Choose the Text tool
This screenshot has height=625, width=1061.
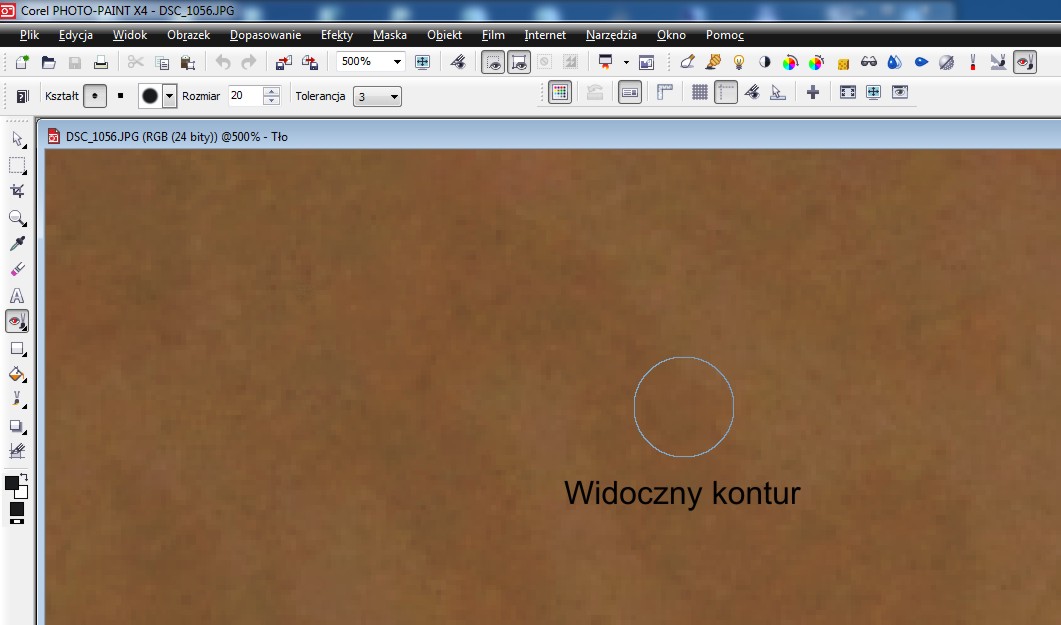coord(17,295)
